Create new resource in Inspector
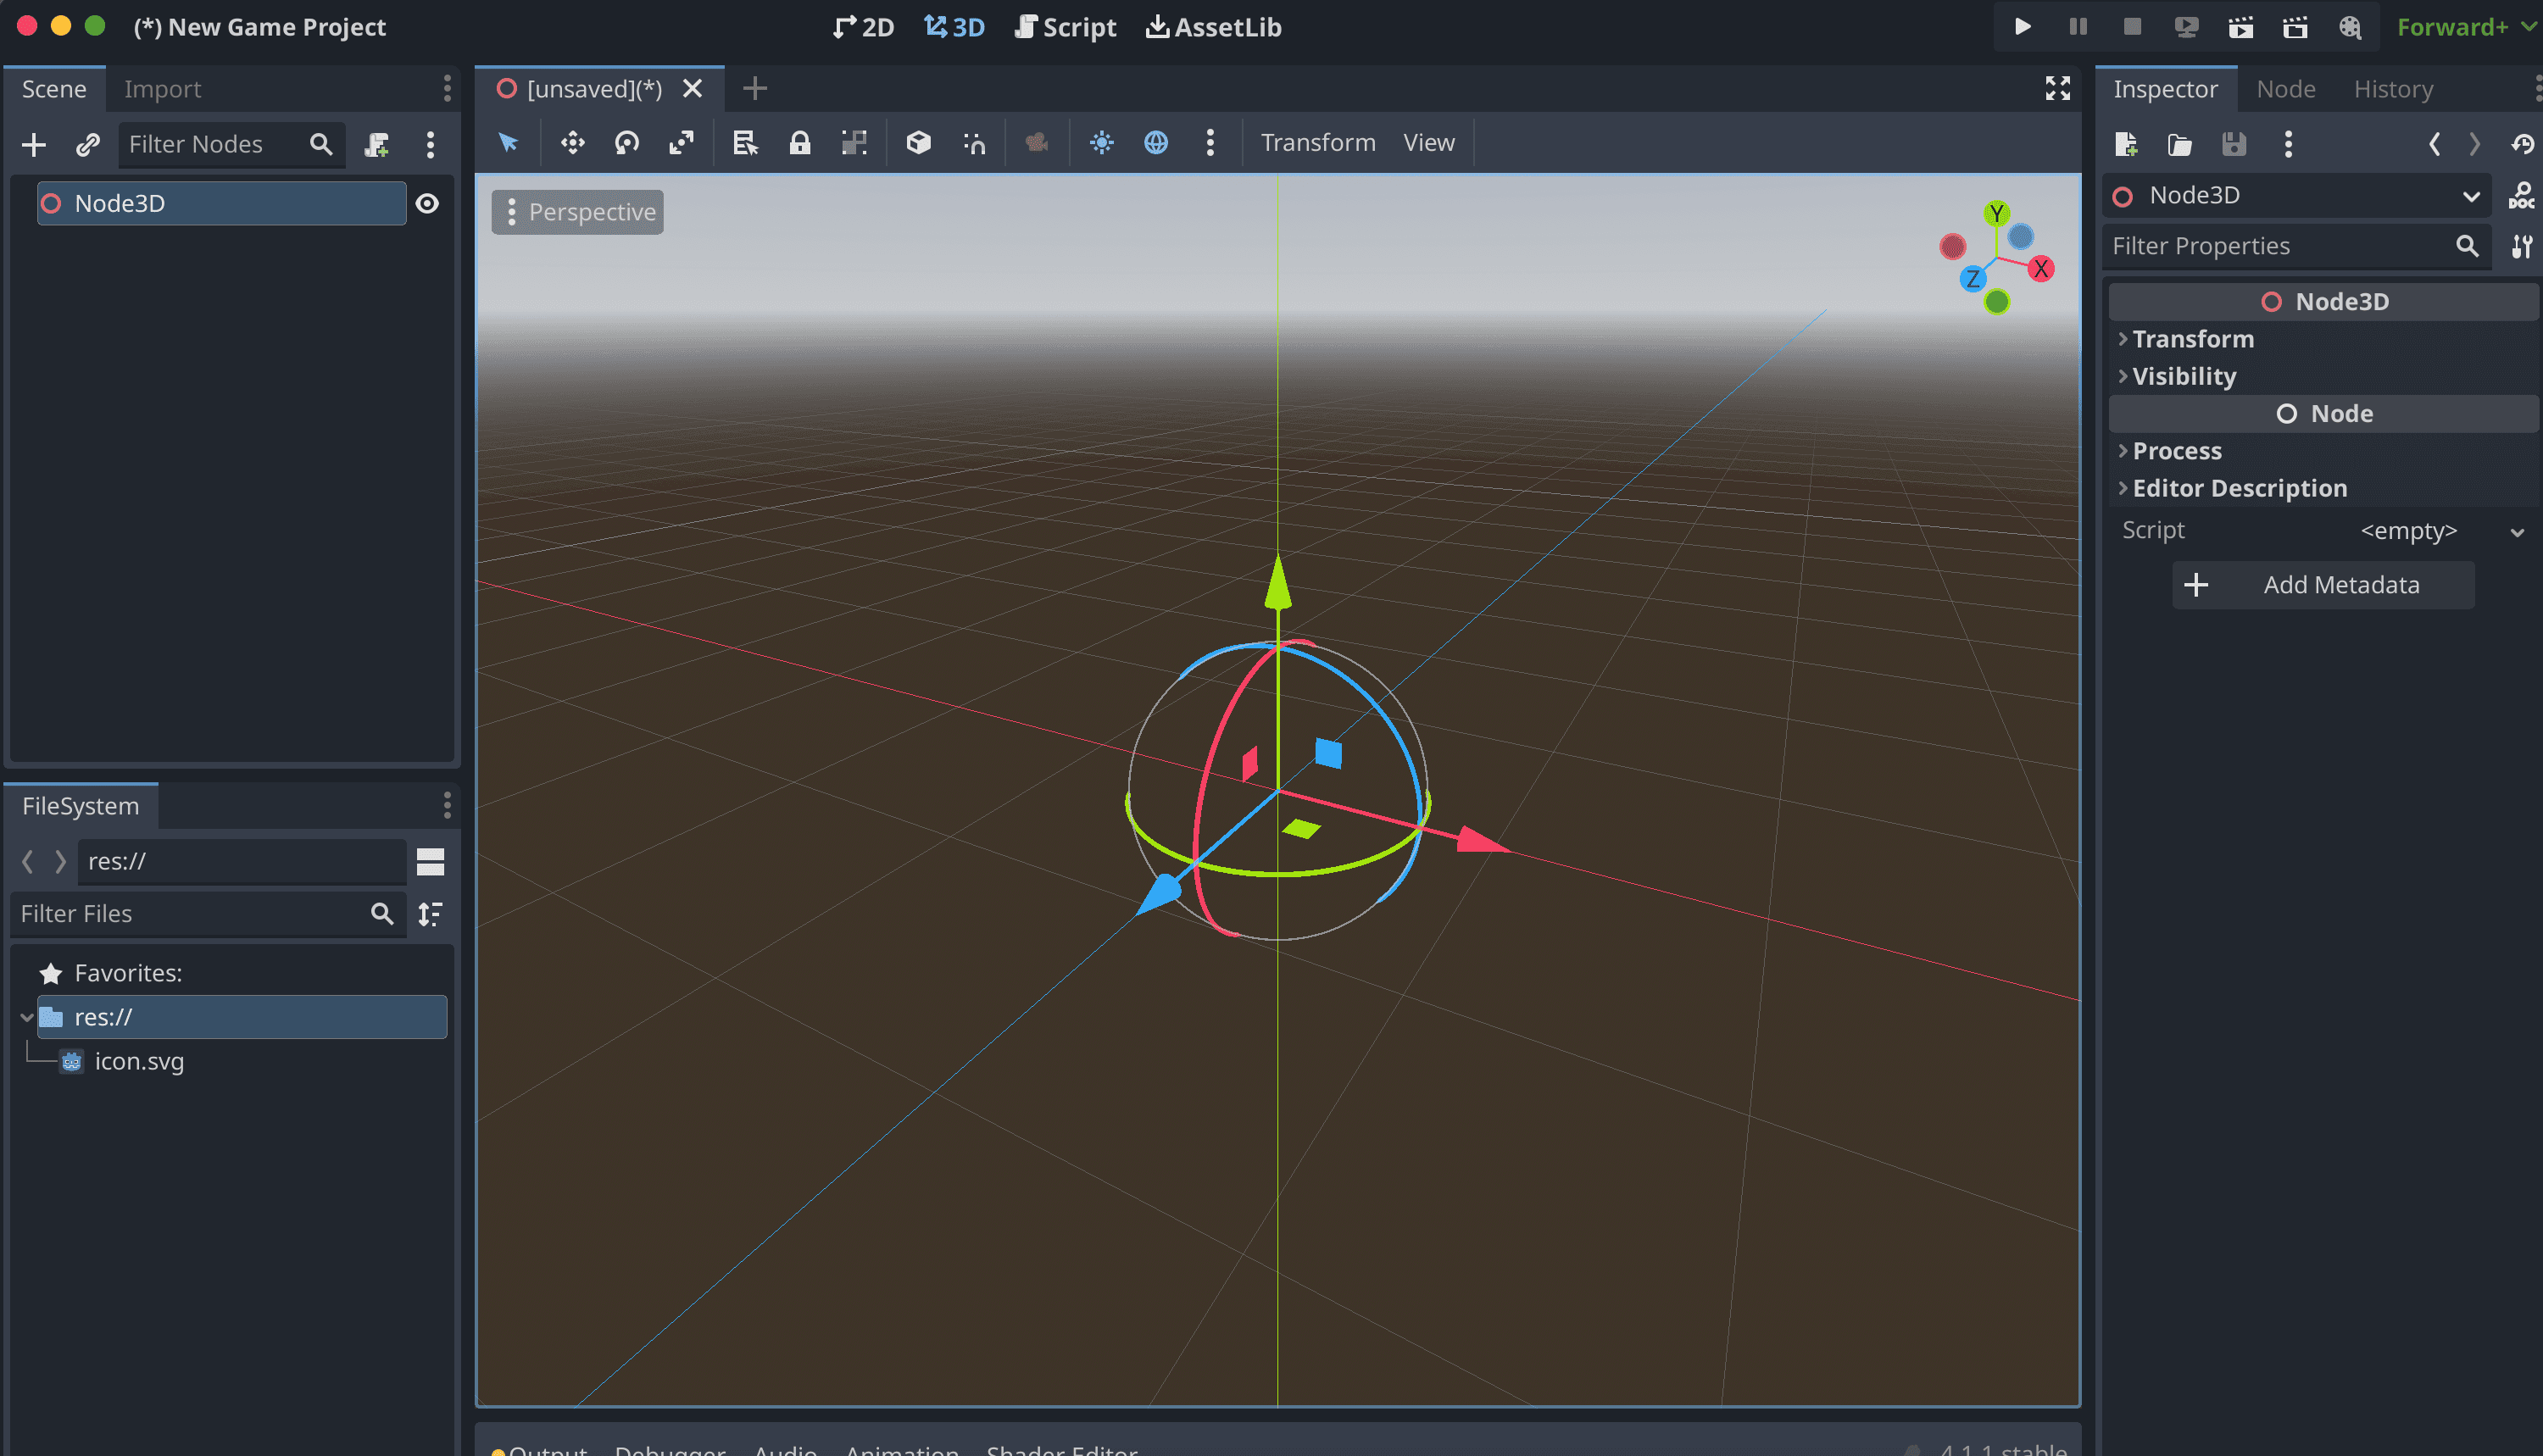The width and height of the screenshot is (2543, 1456). point(2126,145)
